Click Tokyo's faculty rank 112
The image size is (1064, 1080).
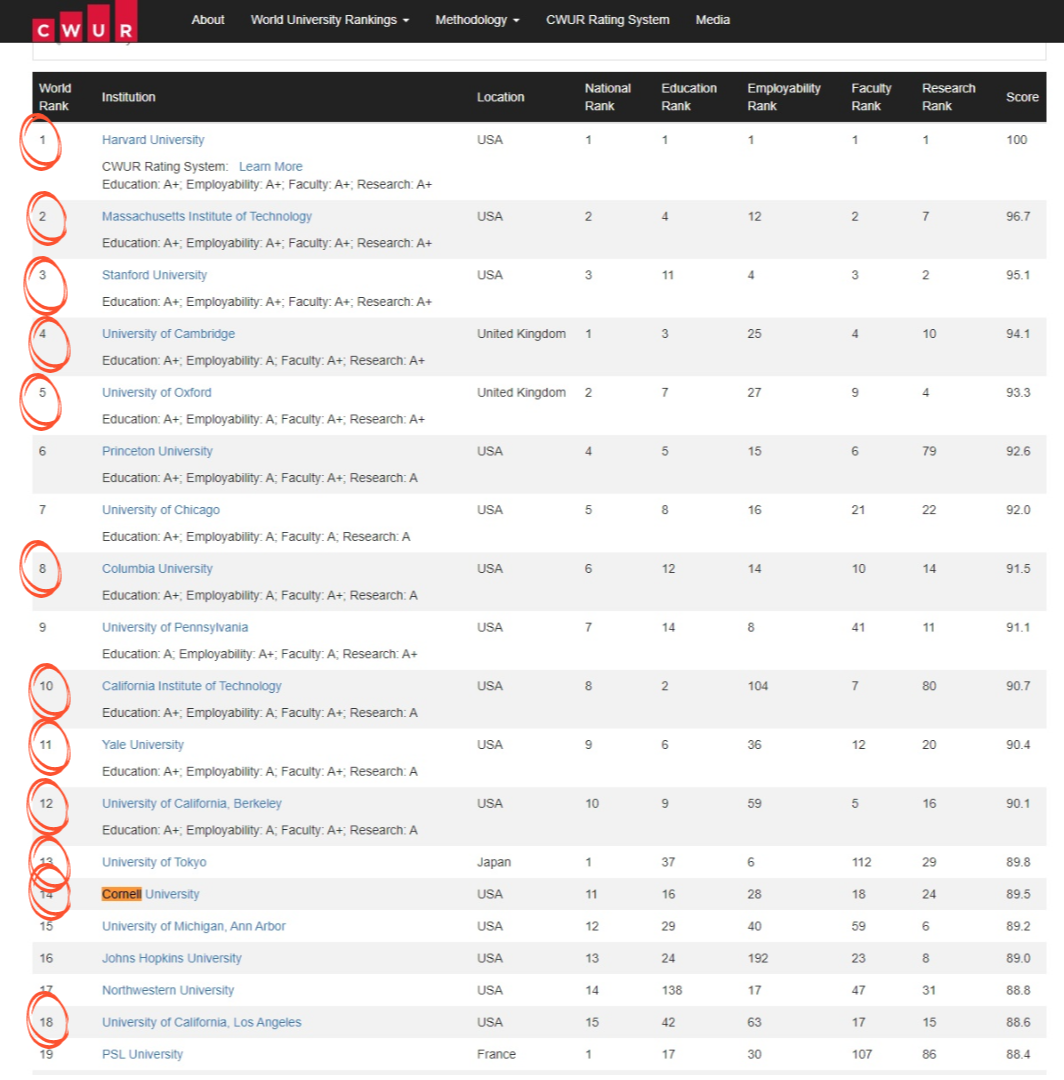pyautogui.click(x=862, y=862)
